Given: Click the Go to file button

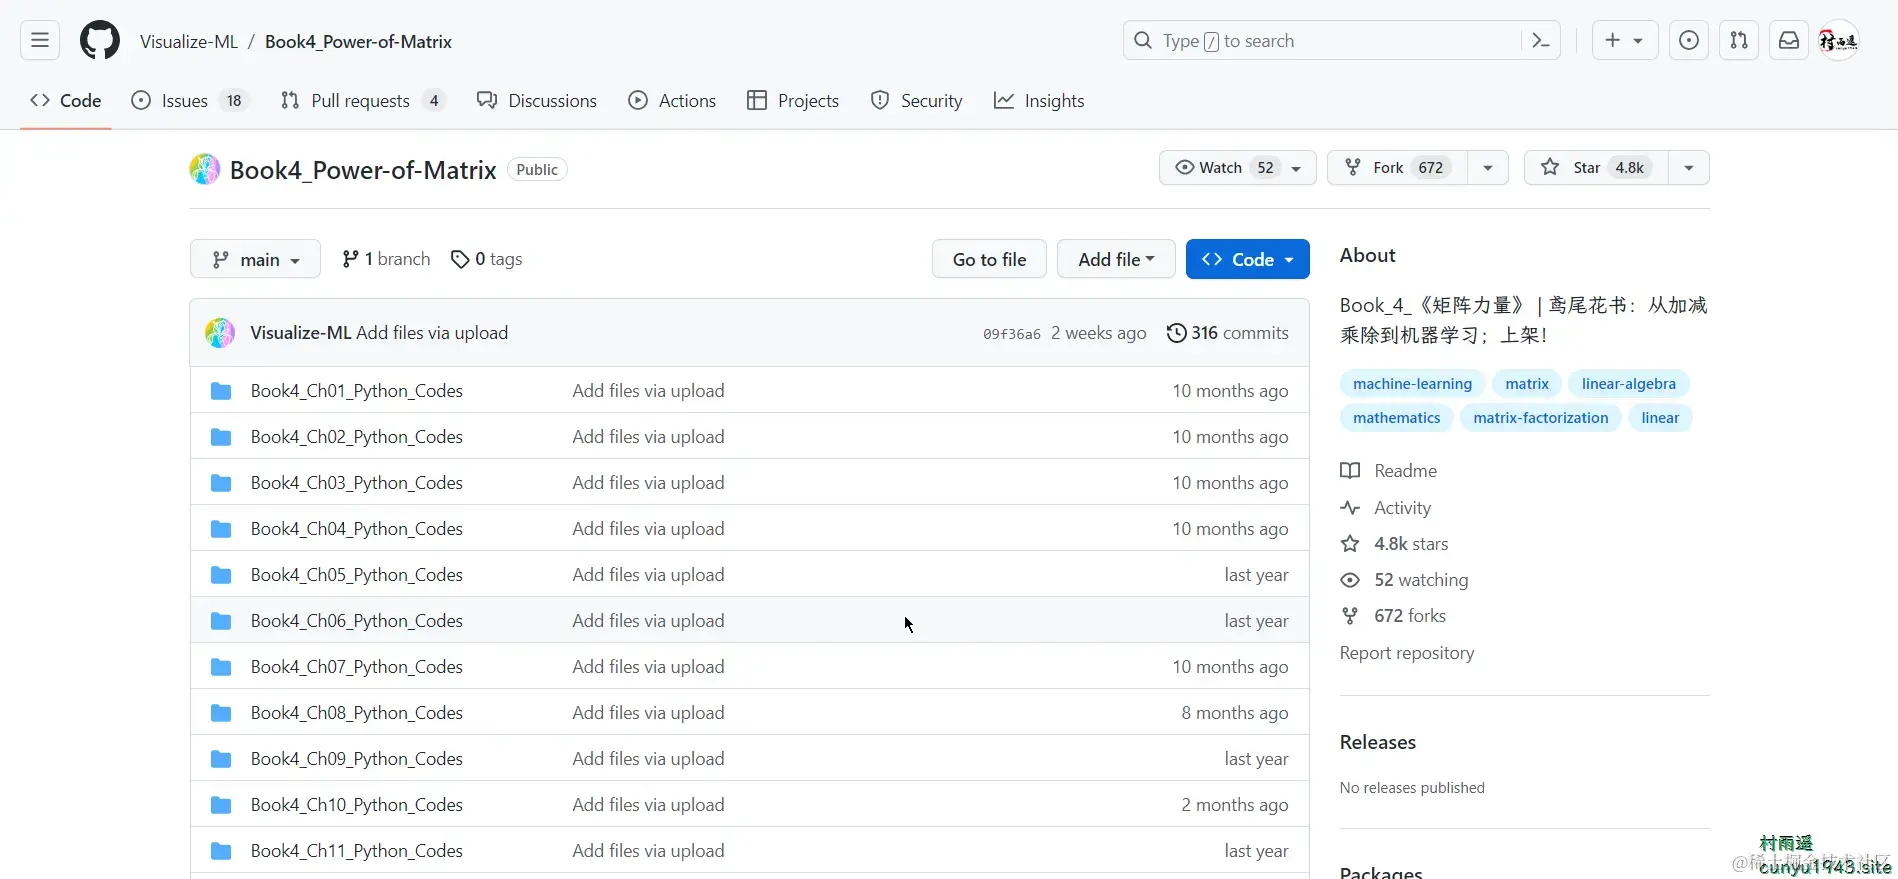Looking at the screenshot, I should click(x=989, y=259).
